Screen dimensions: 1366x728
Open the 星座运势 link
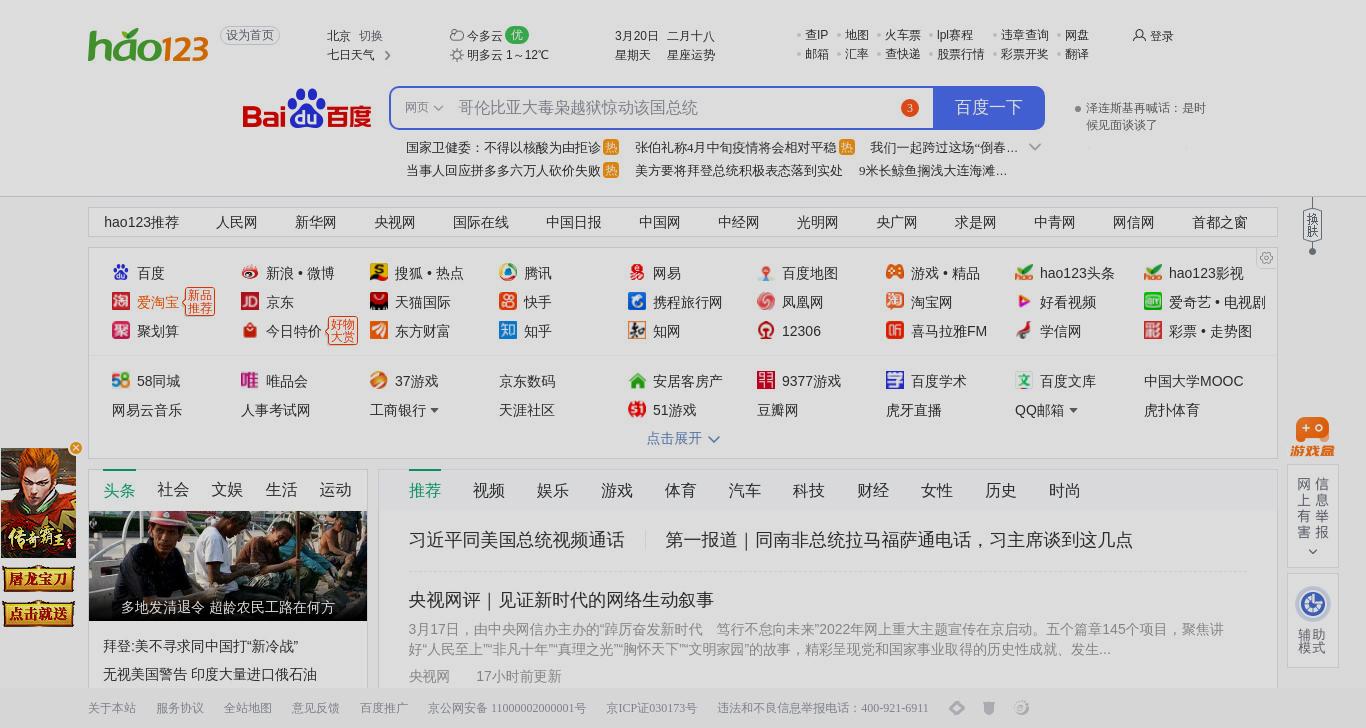tap(691, 55)
